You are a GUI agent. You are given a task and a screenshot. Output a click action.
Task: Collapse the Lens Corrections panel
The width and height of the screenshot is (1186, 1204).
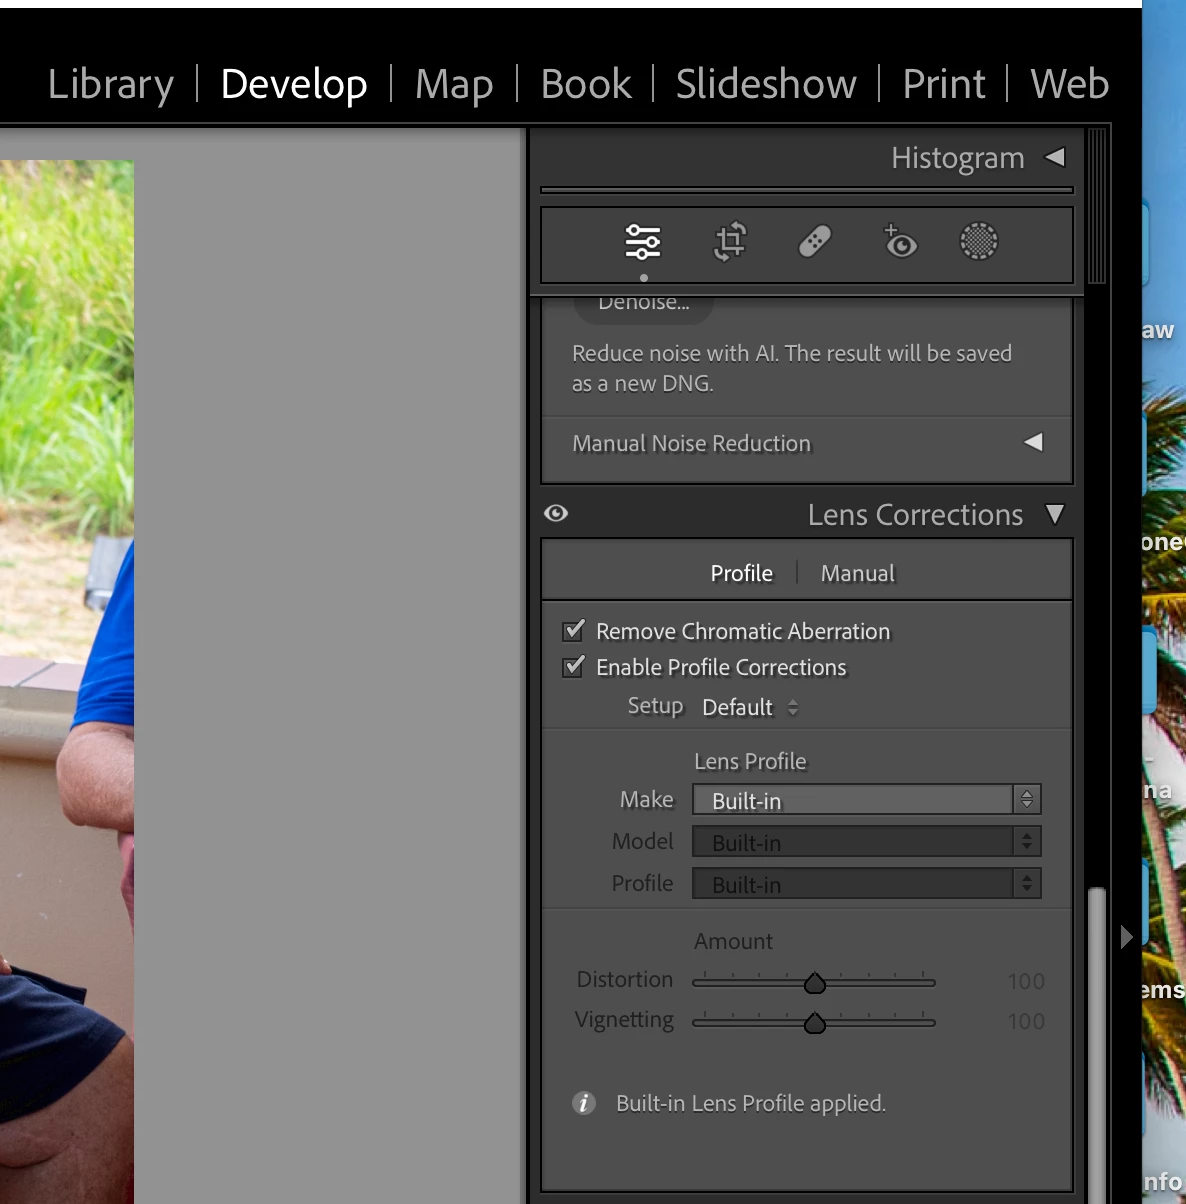coord(1055,514)
